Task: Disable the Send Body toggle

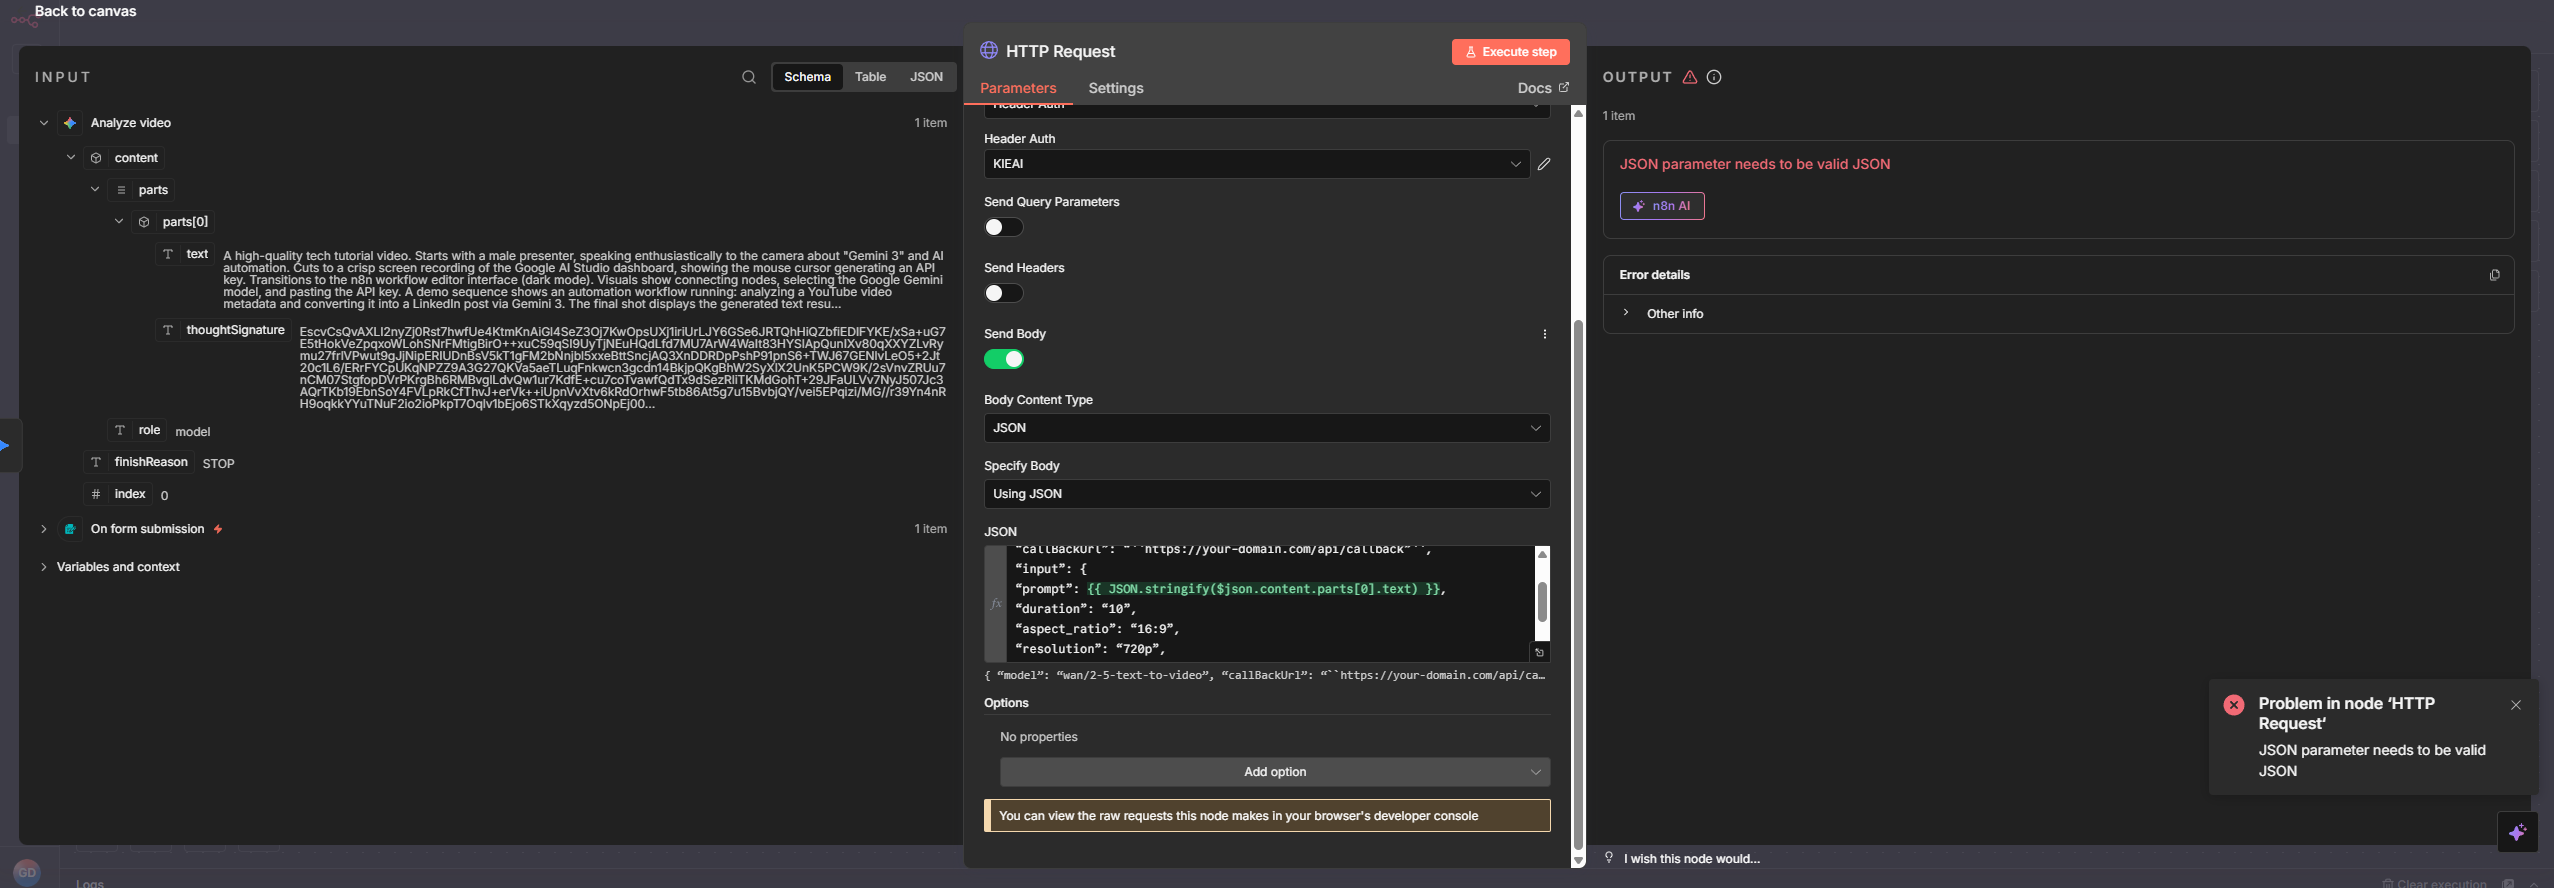Action: tap(1003, 359)
